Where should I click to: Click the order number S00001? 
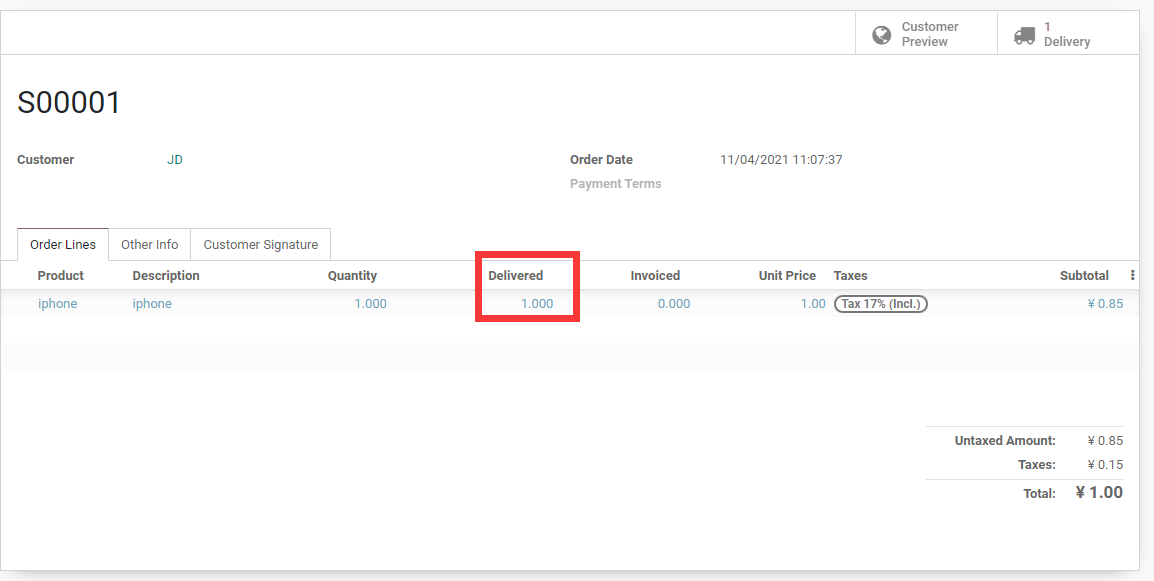(68, 102)
